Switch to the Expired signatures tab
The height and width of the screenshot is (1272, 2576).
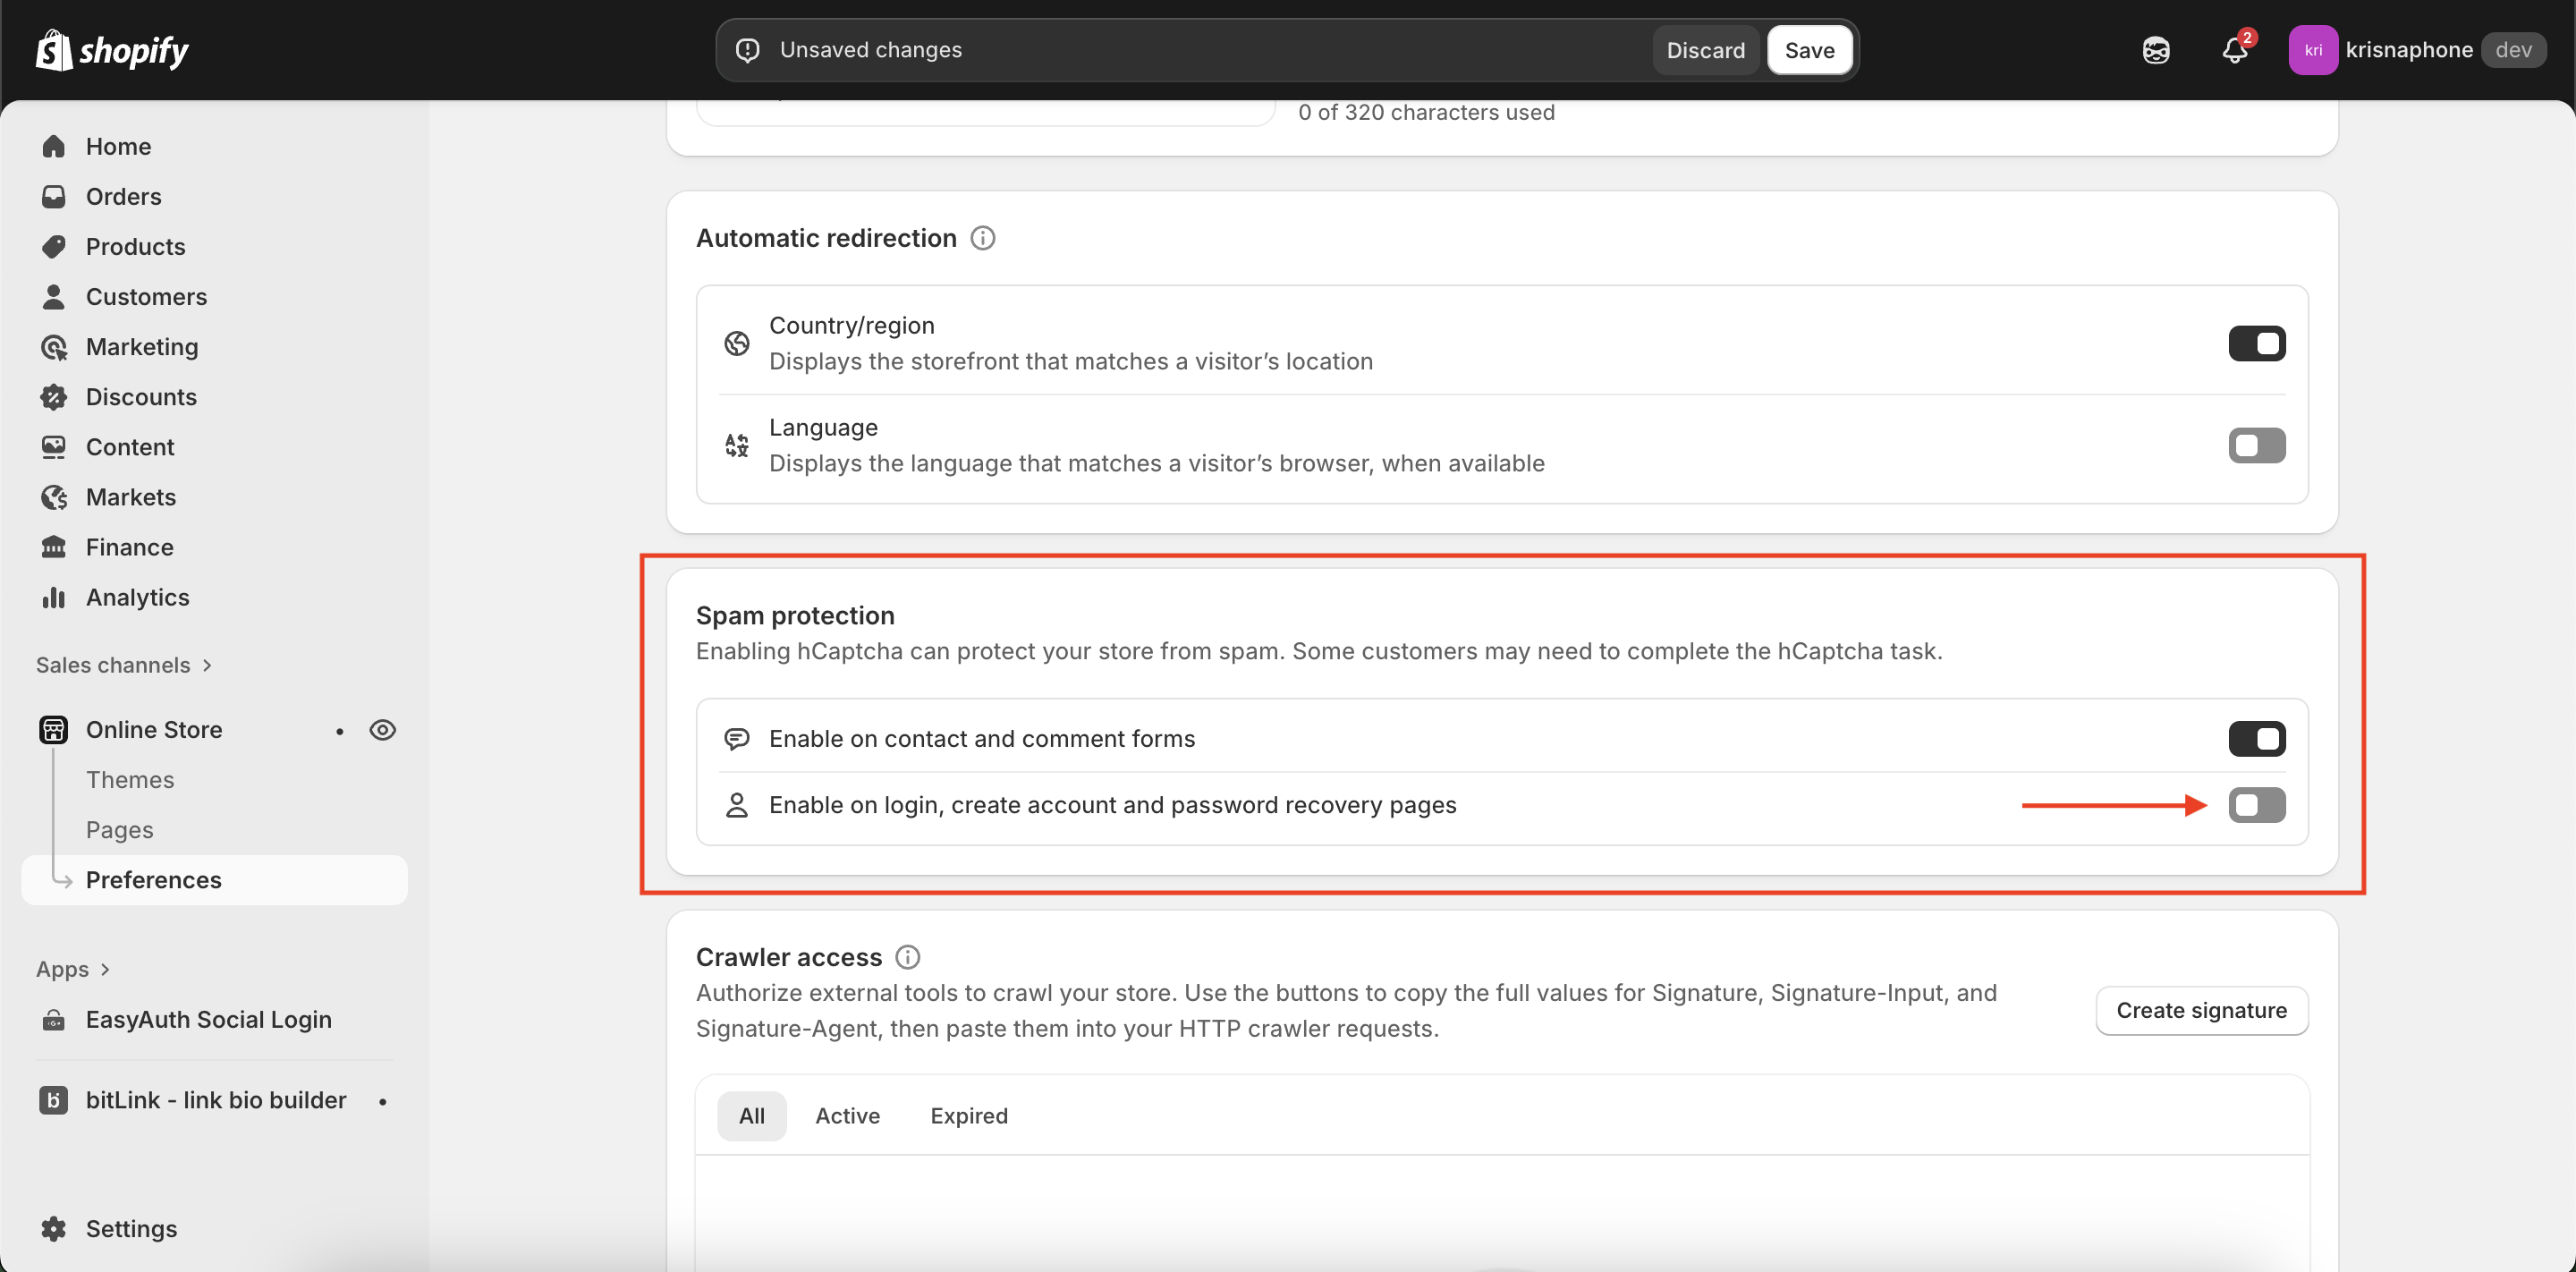pyautogui.click(x=968, y=1116)
